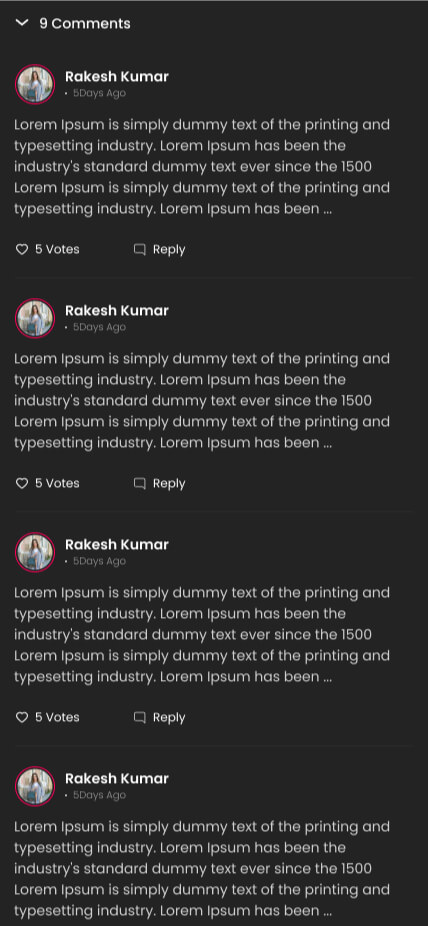
Task: Select the Reply text under first comment
Action: 169,250
